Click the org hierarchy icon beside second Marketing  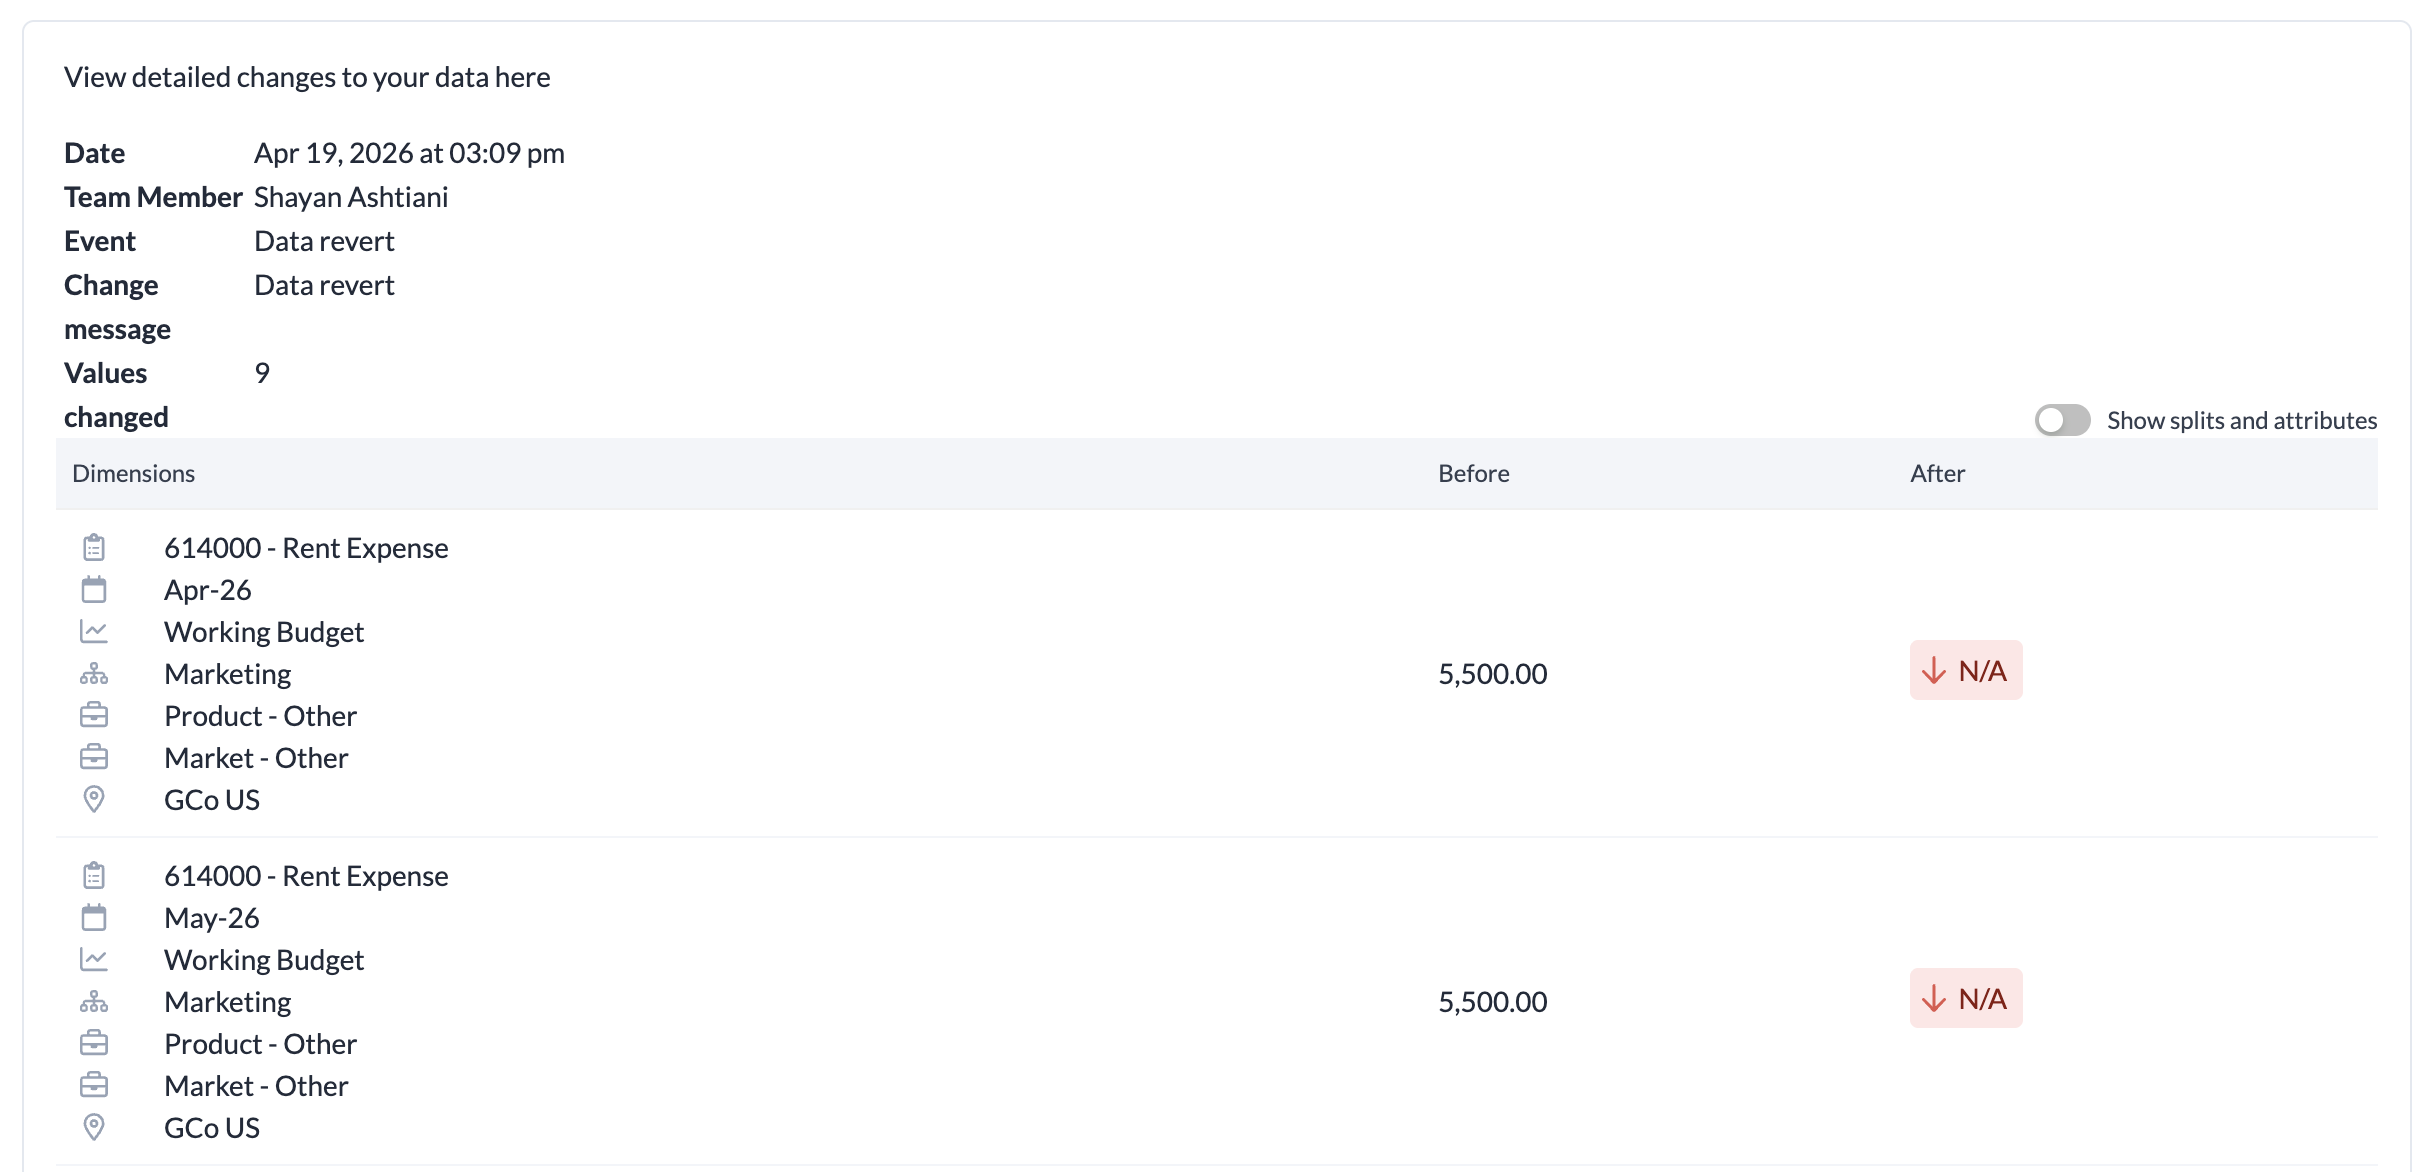tap(94, 1002)
